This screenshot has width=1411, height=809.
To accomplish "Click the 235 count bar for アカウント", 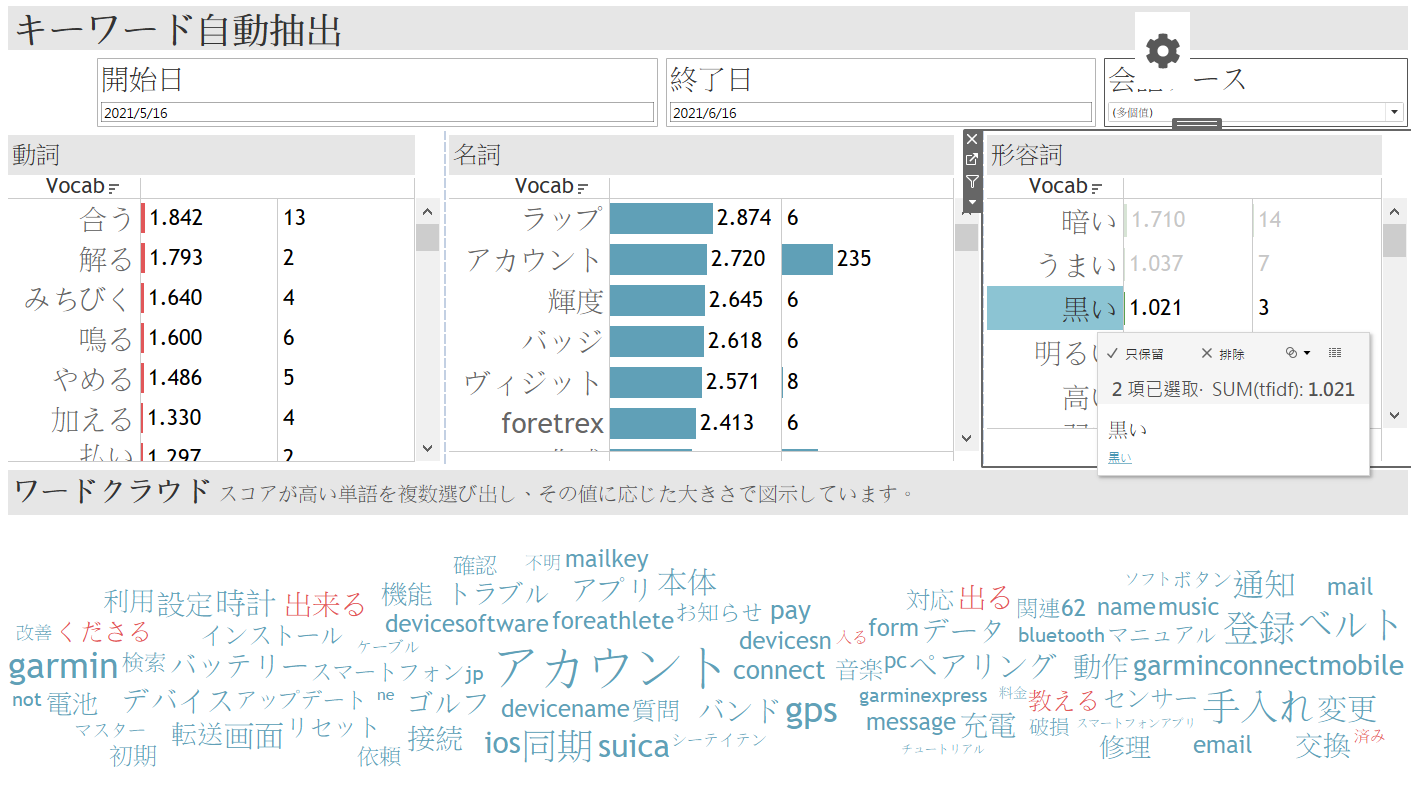I will tap(807, 259).
